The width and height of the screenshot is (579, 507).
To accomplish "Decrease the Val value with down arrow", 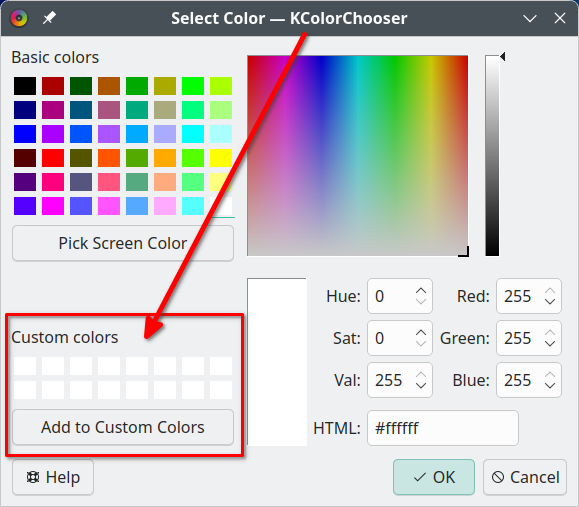I will tap(421, 386).
